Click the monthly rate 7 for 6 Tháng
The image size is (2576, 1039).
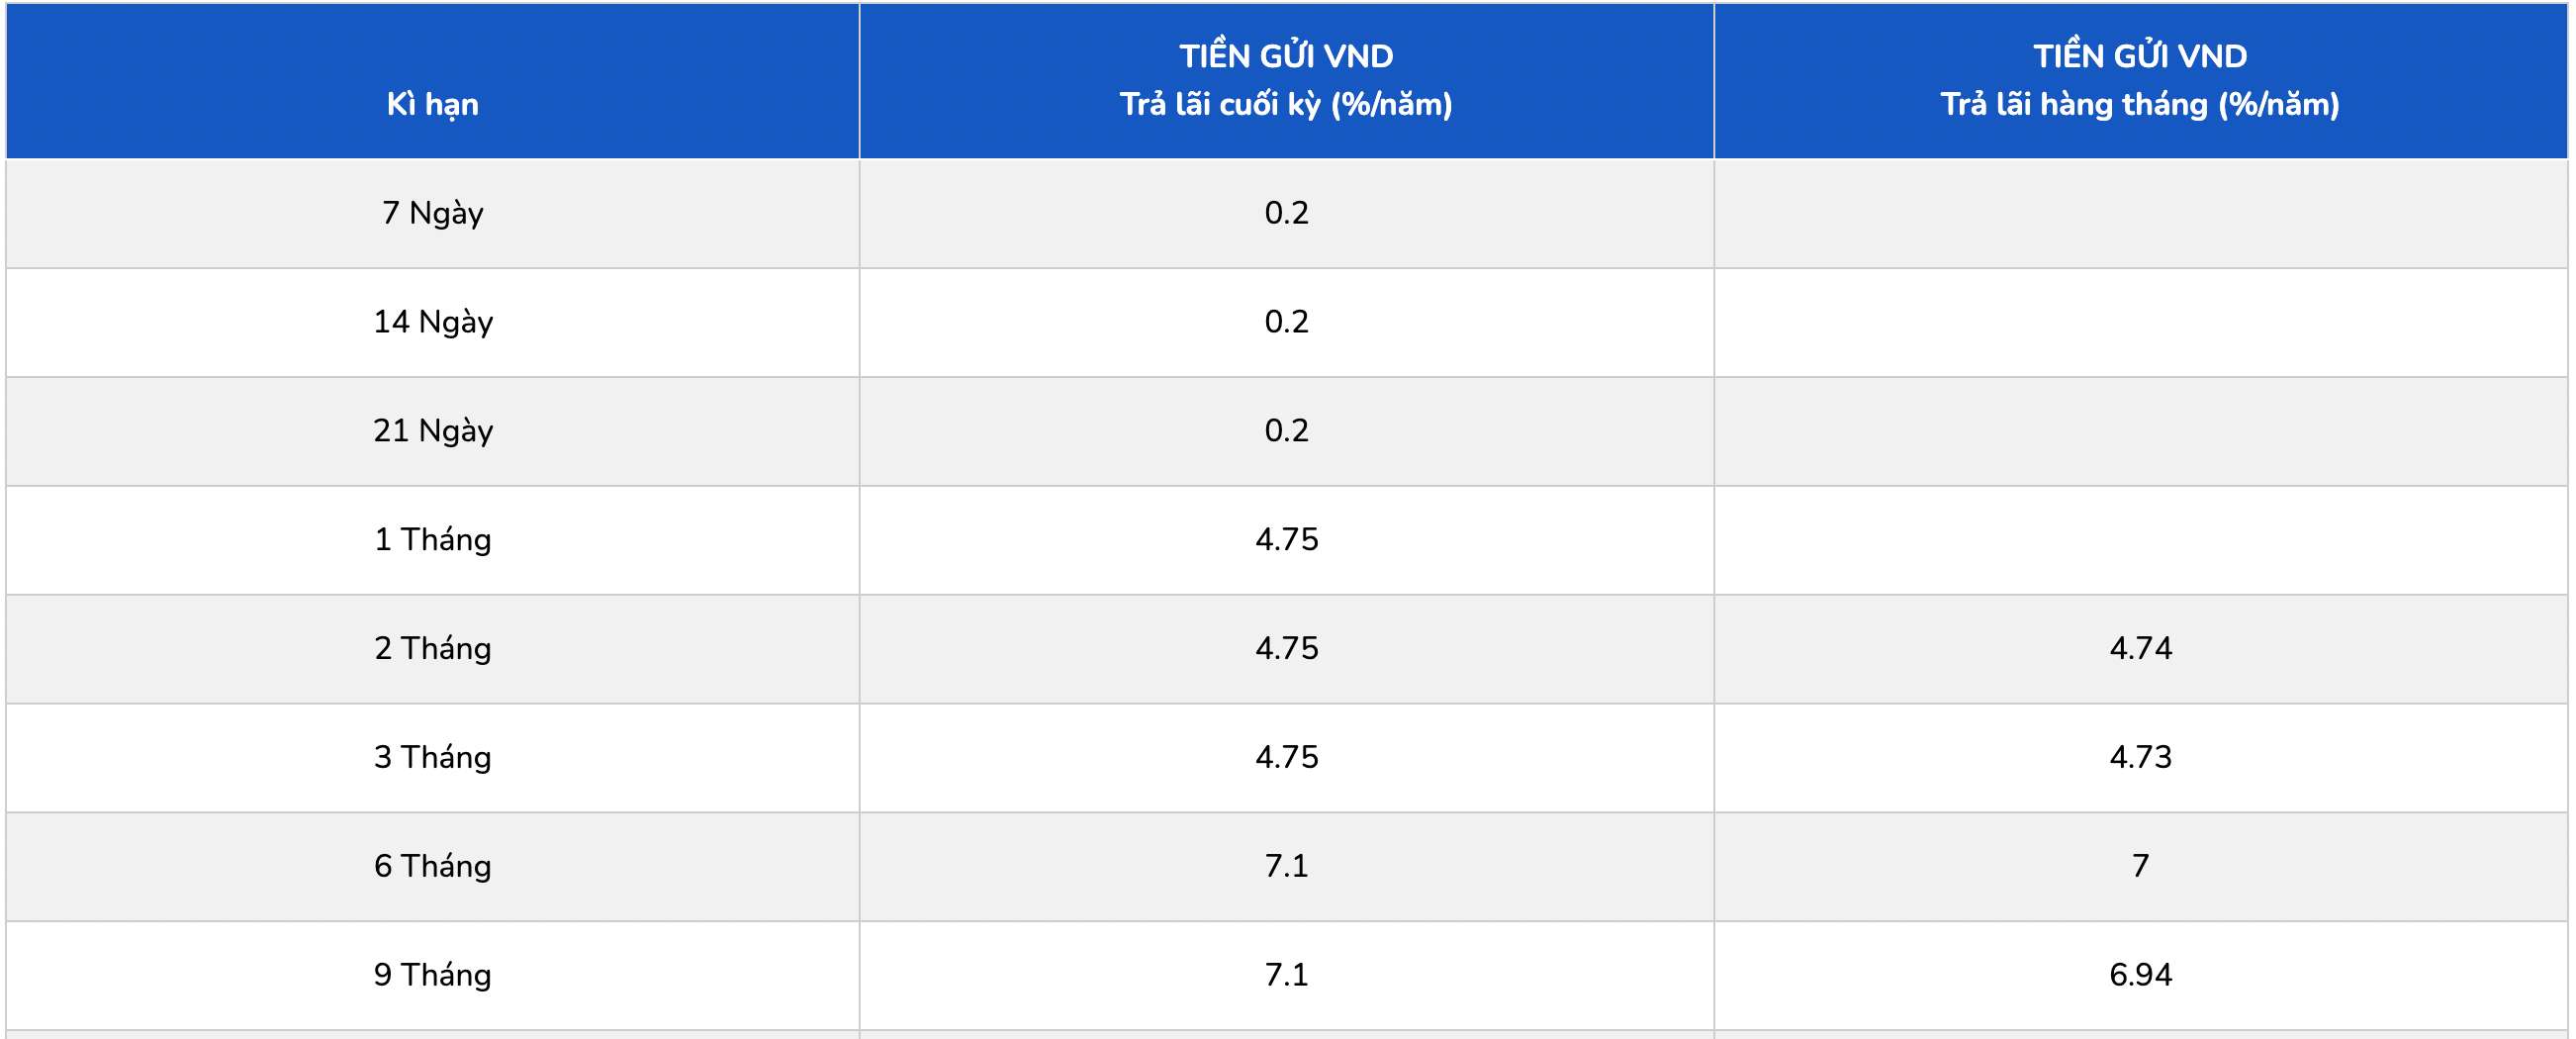2140,866
